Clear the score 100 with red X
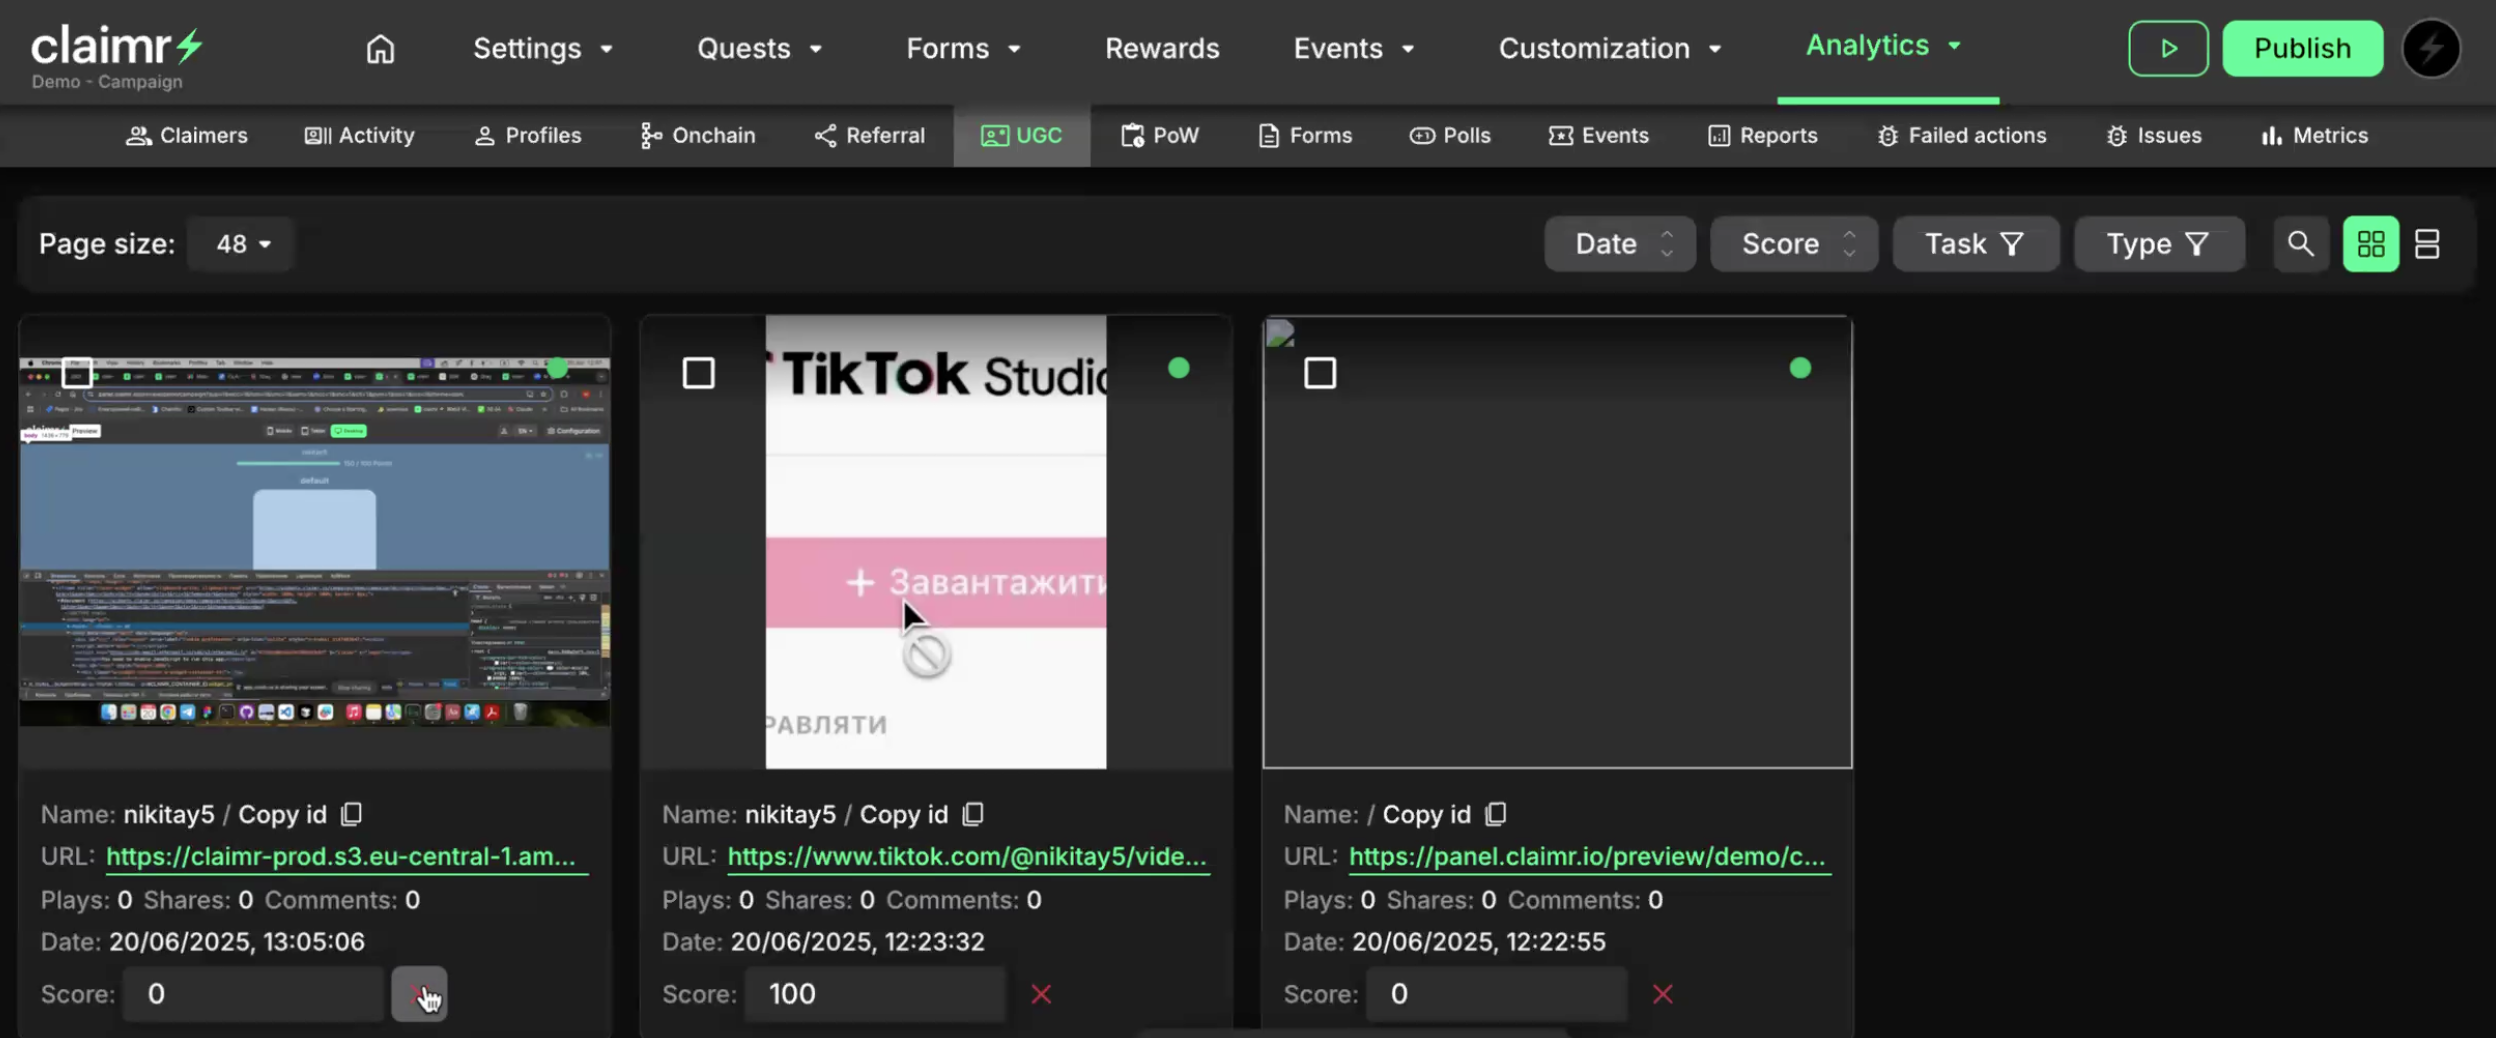Image resolution: width=2496 pixels, height=1038 pixels. coord(1041,994)
